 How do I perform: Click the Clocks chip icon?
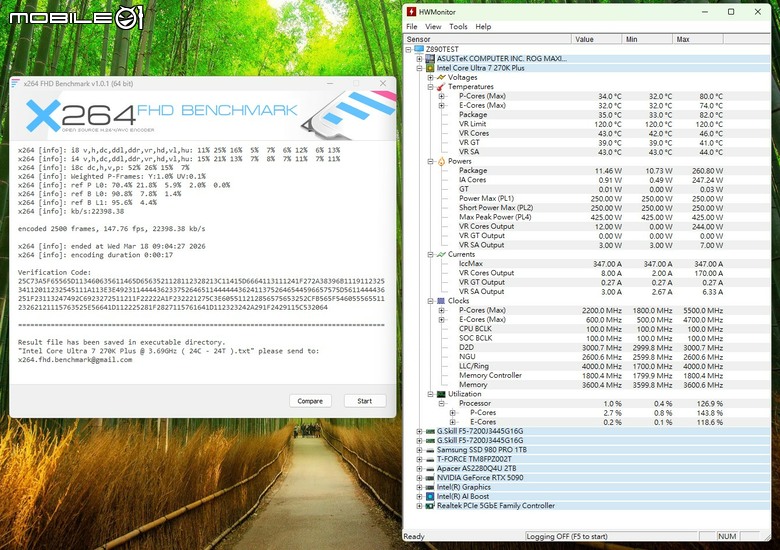pos(441,301)
